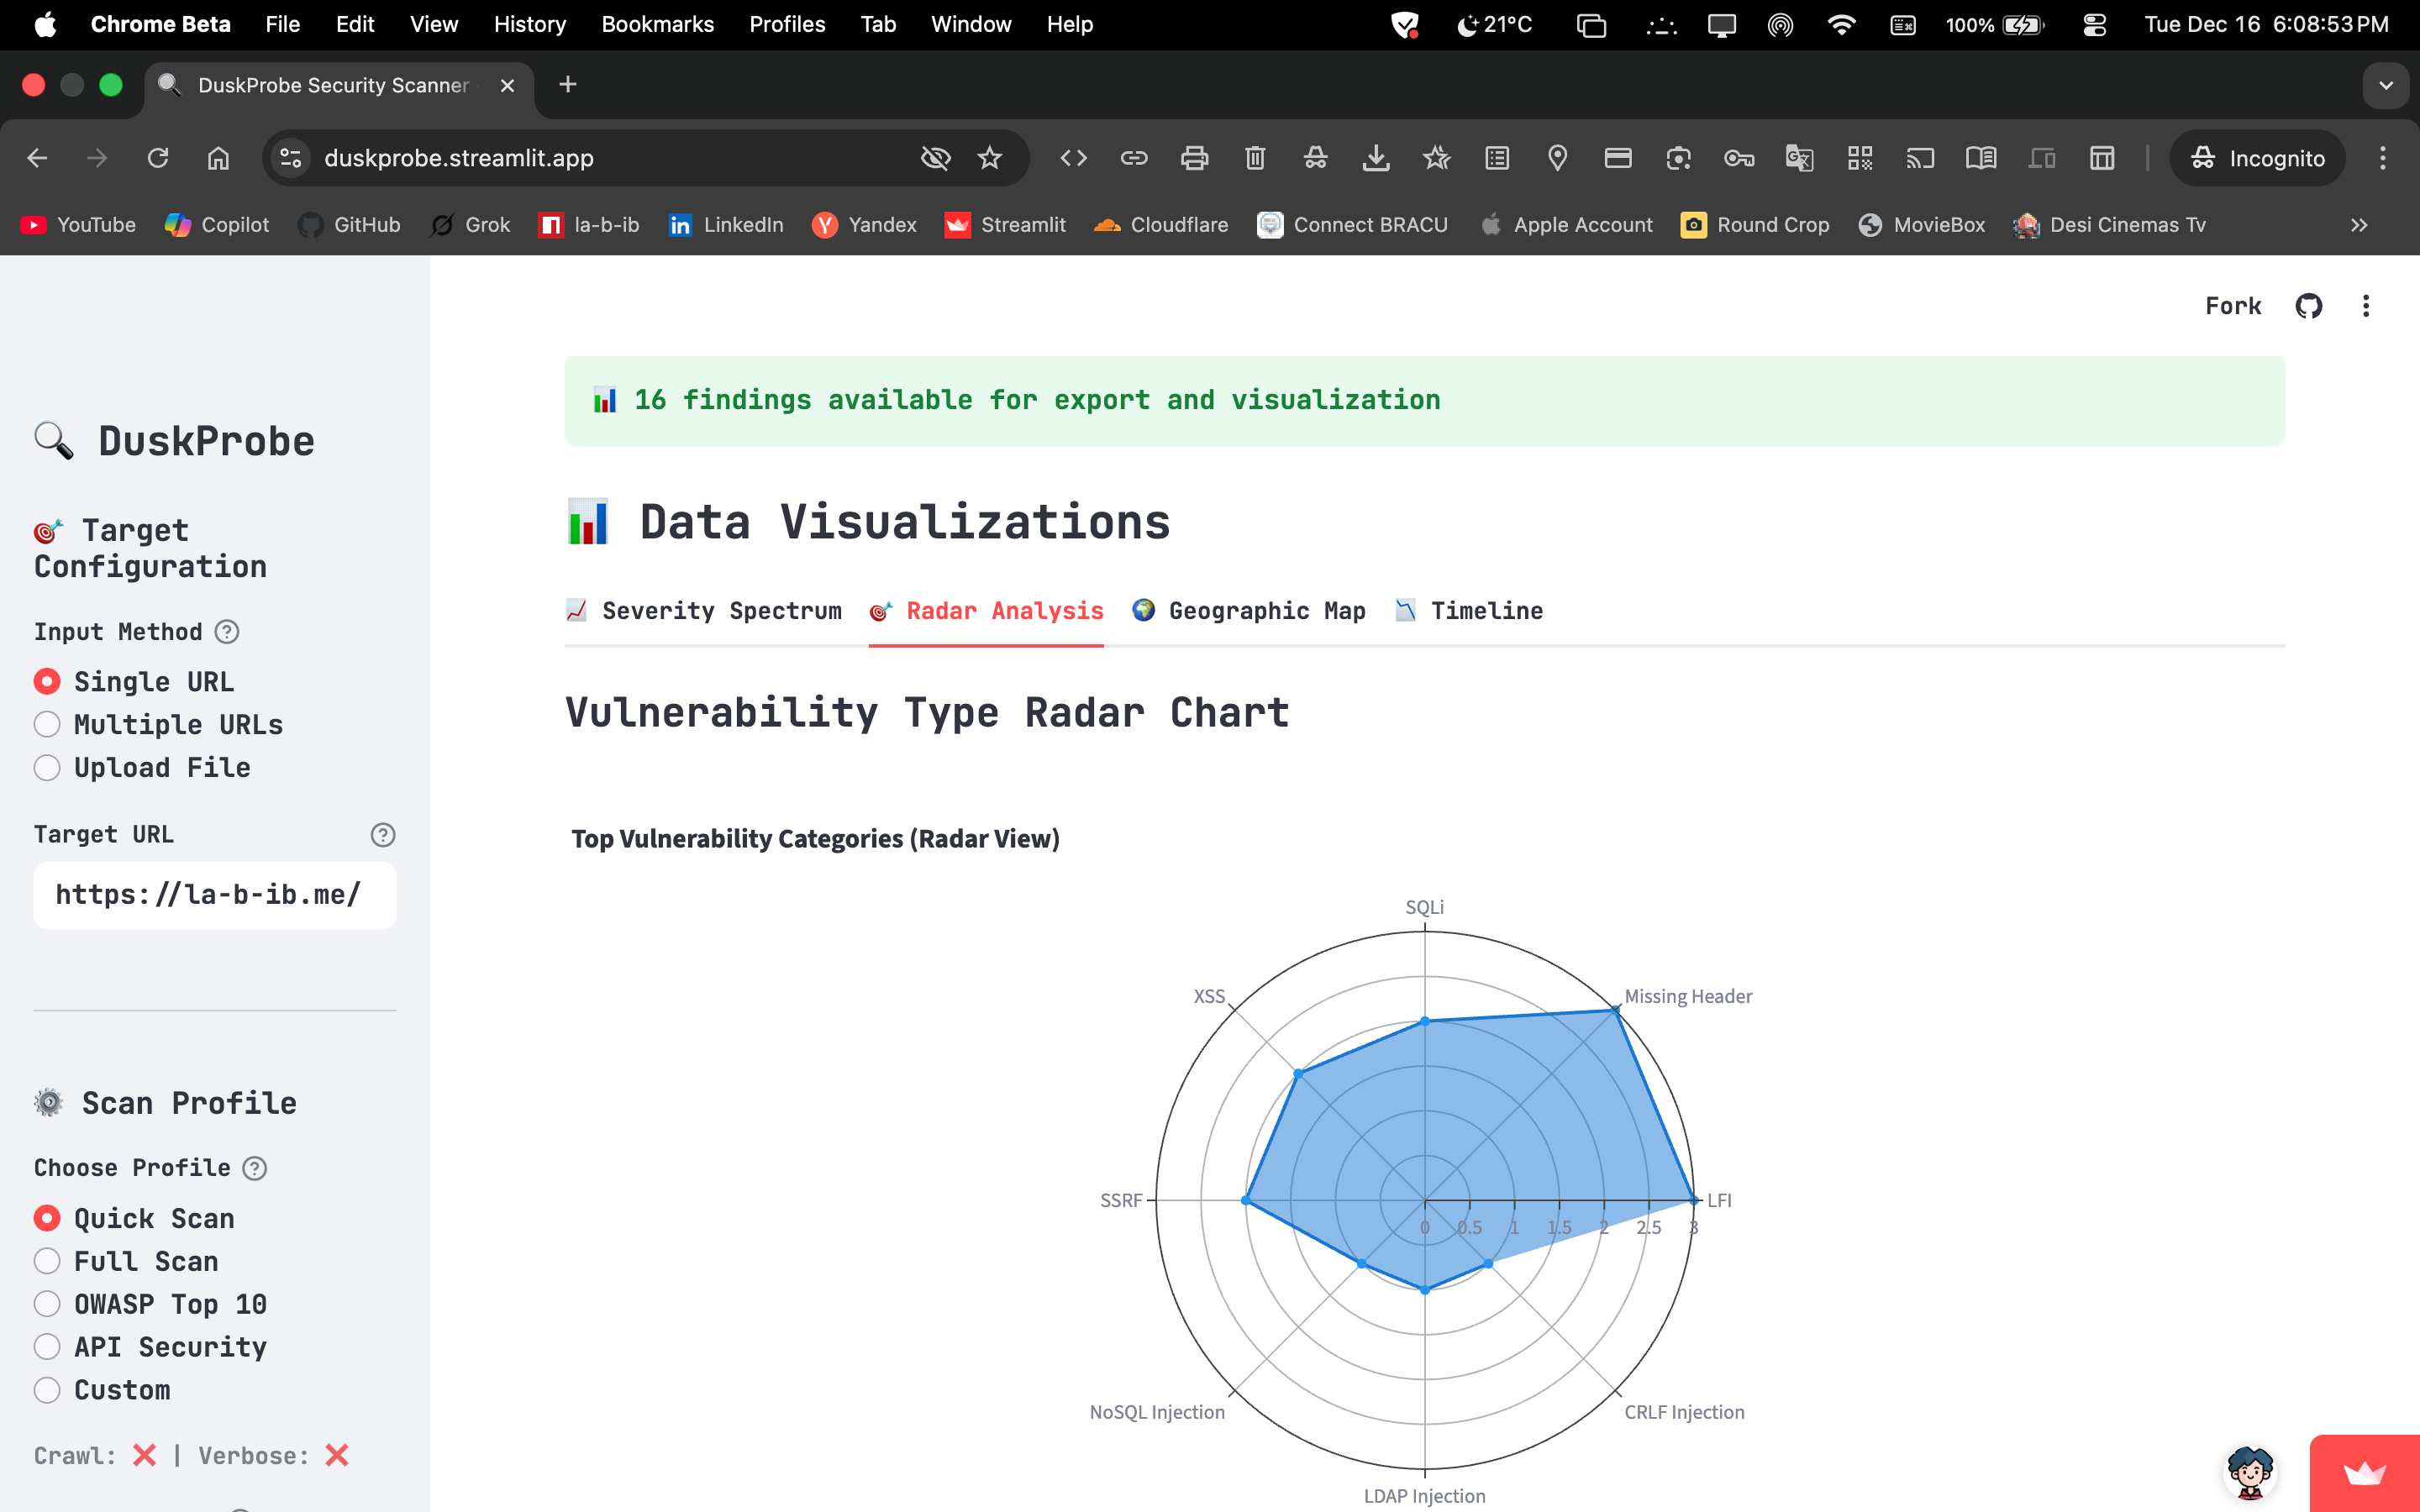Expand the tab search dropdown arrow

click(x=2386, y=85)
